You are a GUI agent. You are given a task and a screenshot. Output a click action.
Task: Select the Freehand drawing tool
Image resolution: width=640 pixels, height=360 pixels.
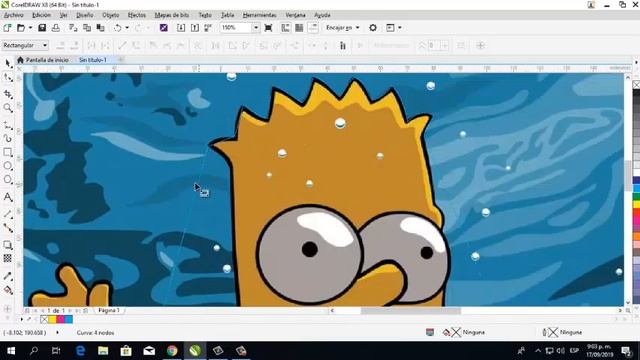coord(8,125)
